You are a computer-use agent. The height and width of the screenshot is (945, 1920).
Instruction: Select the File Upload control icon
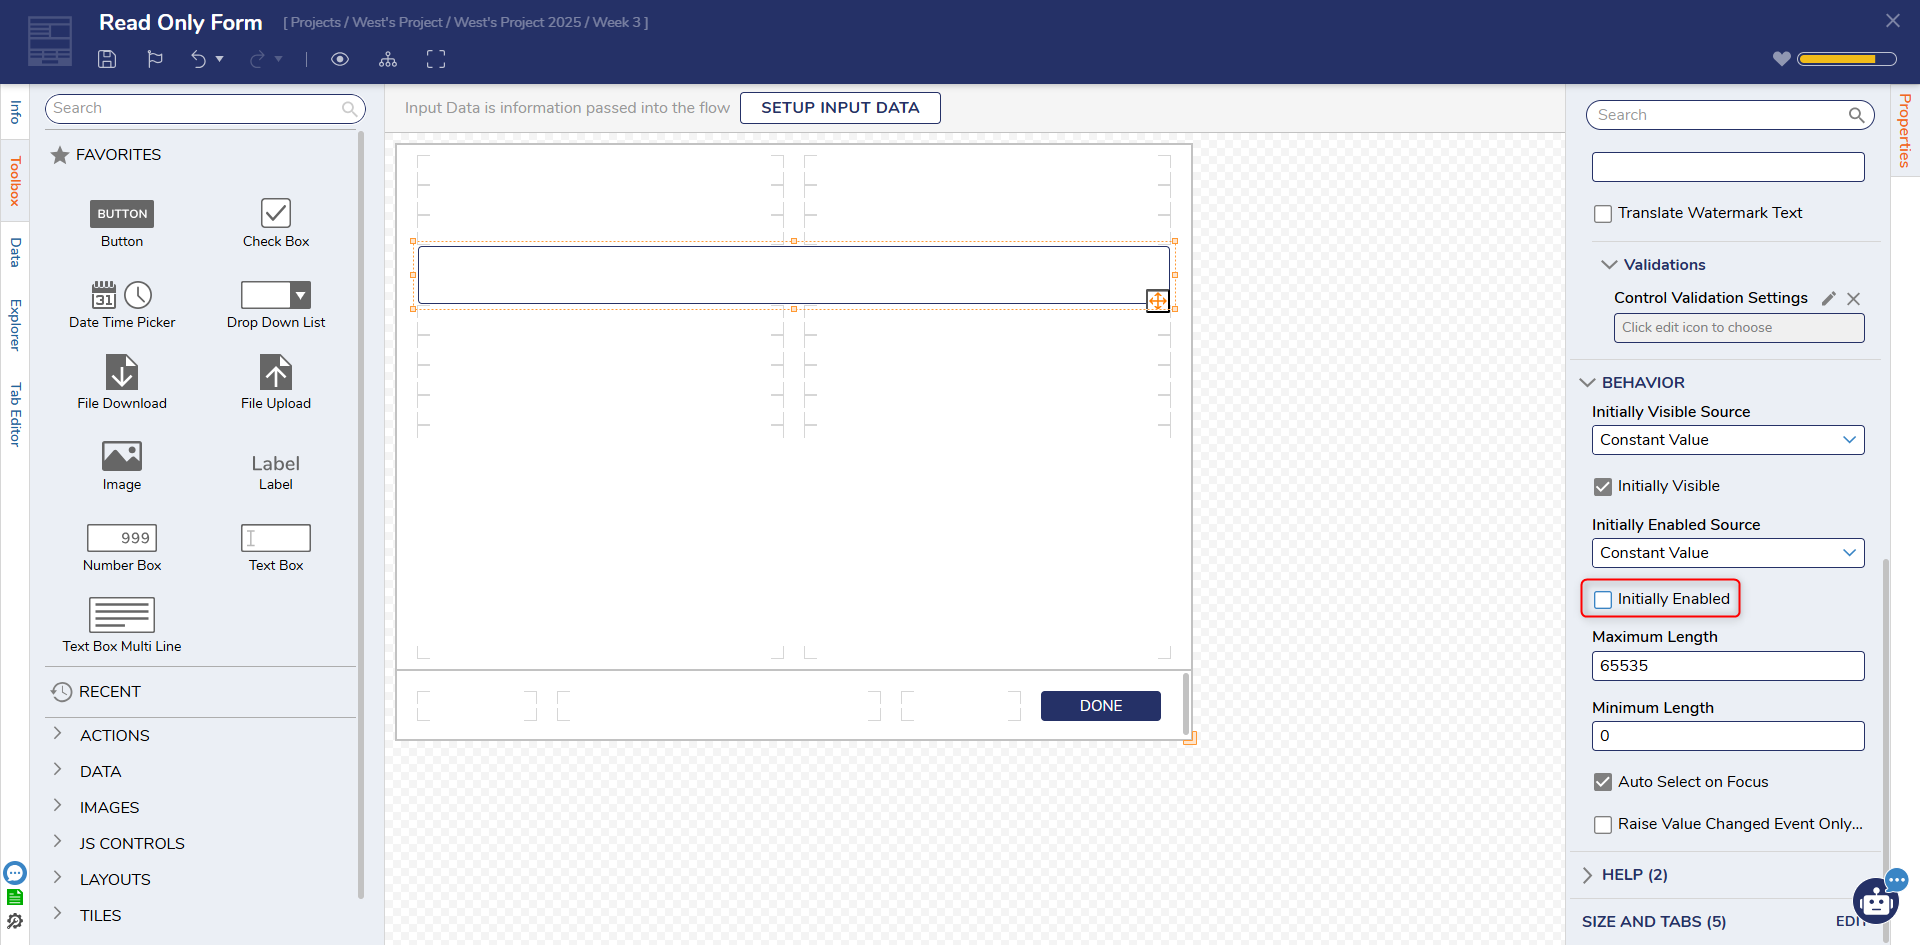coord(276,372)
